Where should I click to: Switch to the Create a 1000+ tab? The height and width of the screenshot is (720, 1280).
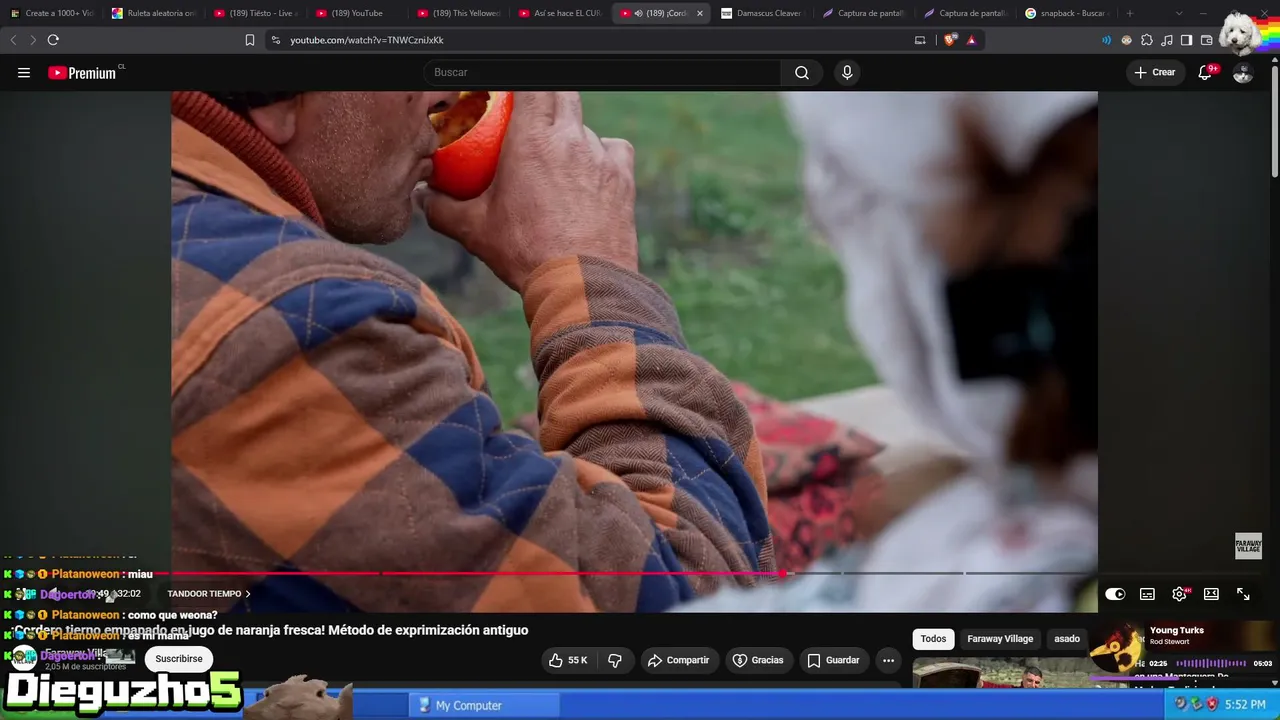tap(51, 13)
